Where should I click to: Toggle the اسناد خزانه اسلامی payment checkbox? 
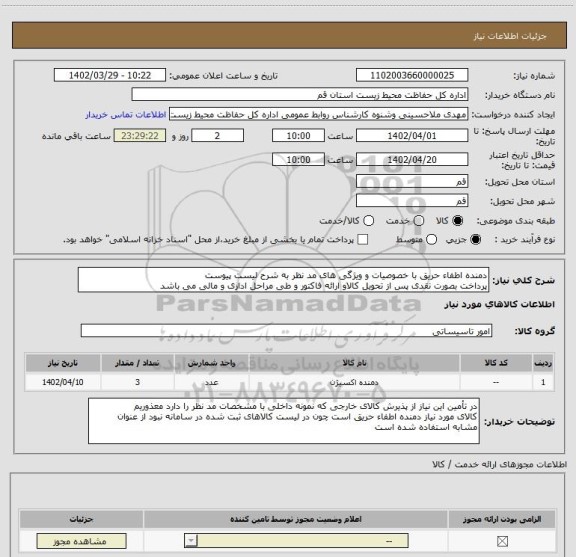(x=363, y=240)
